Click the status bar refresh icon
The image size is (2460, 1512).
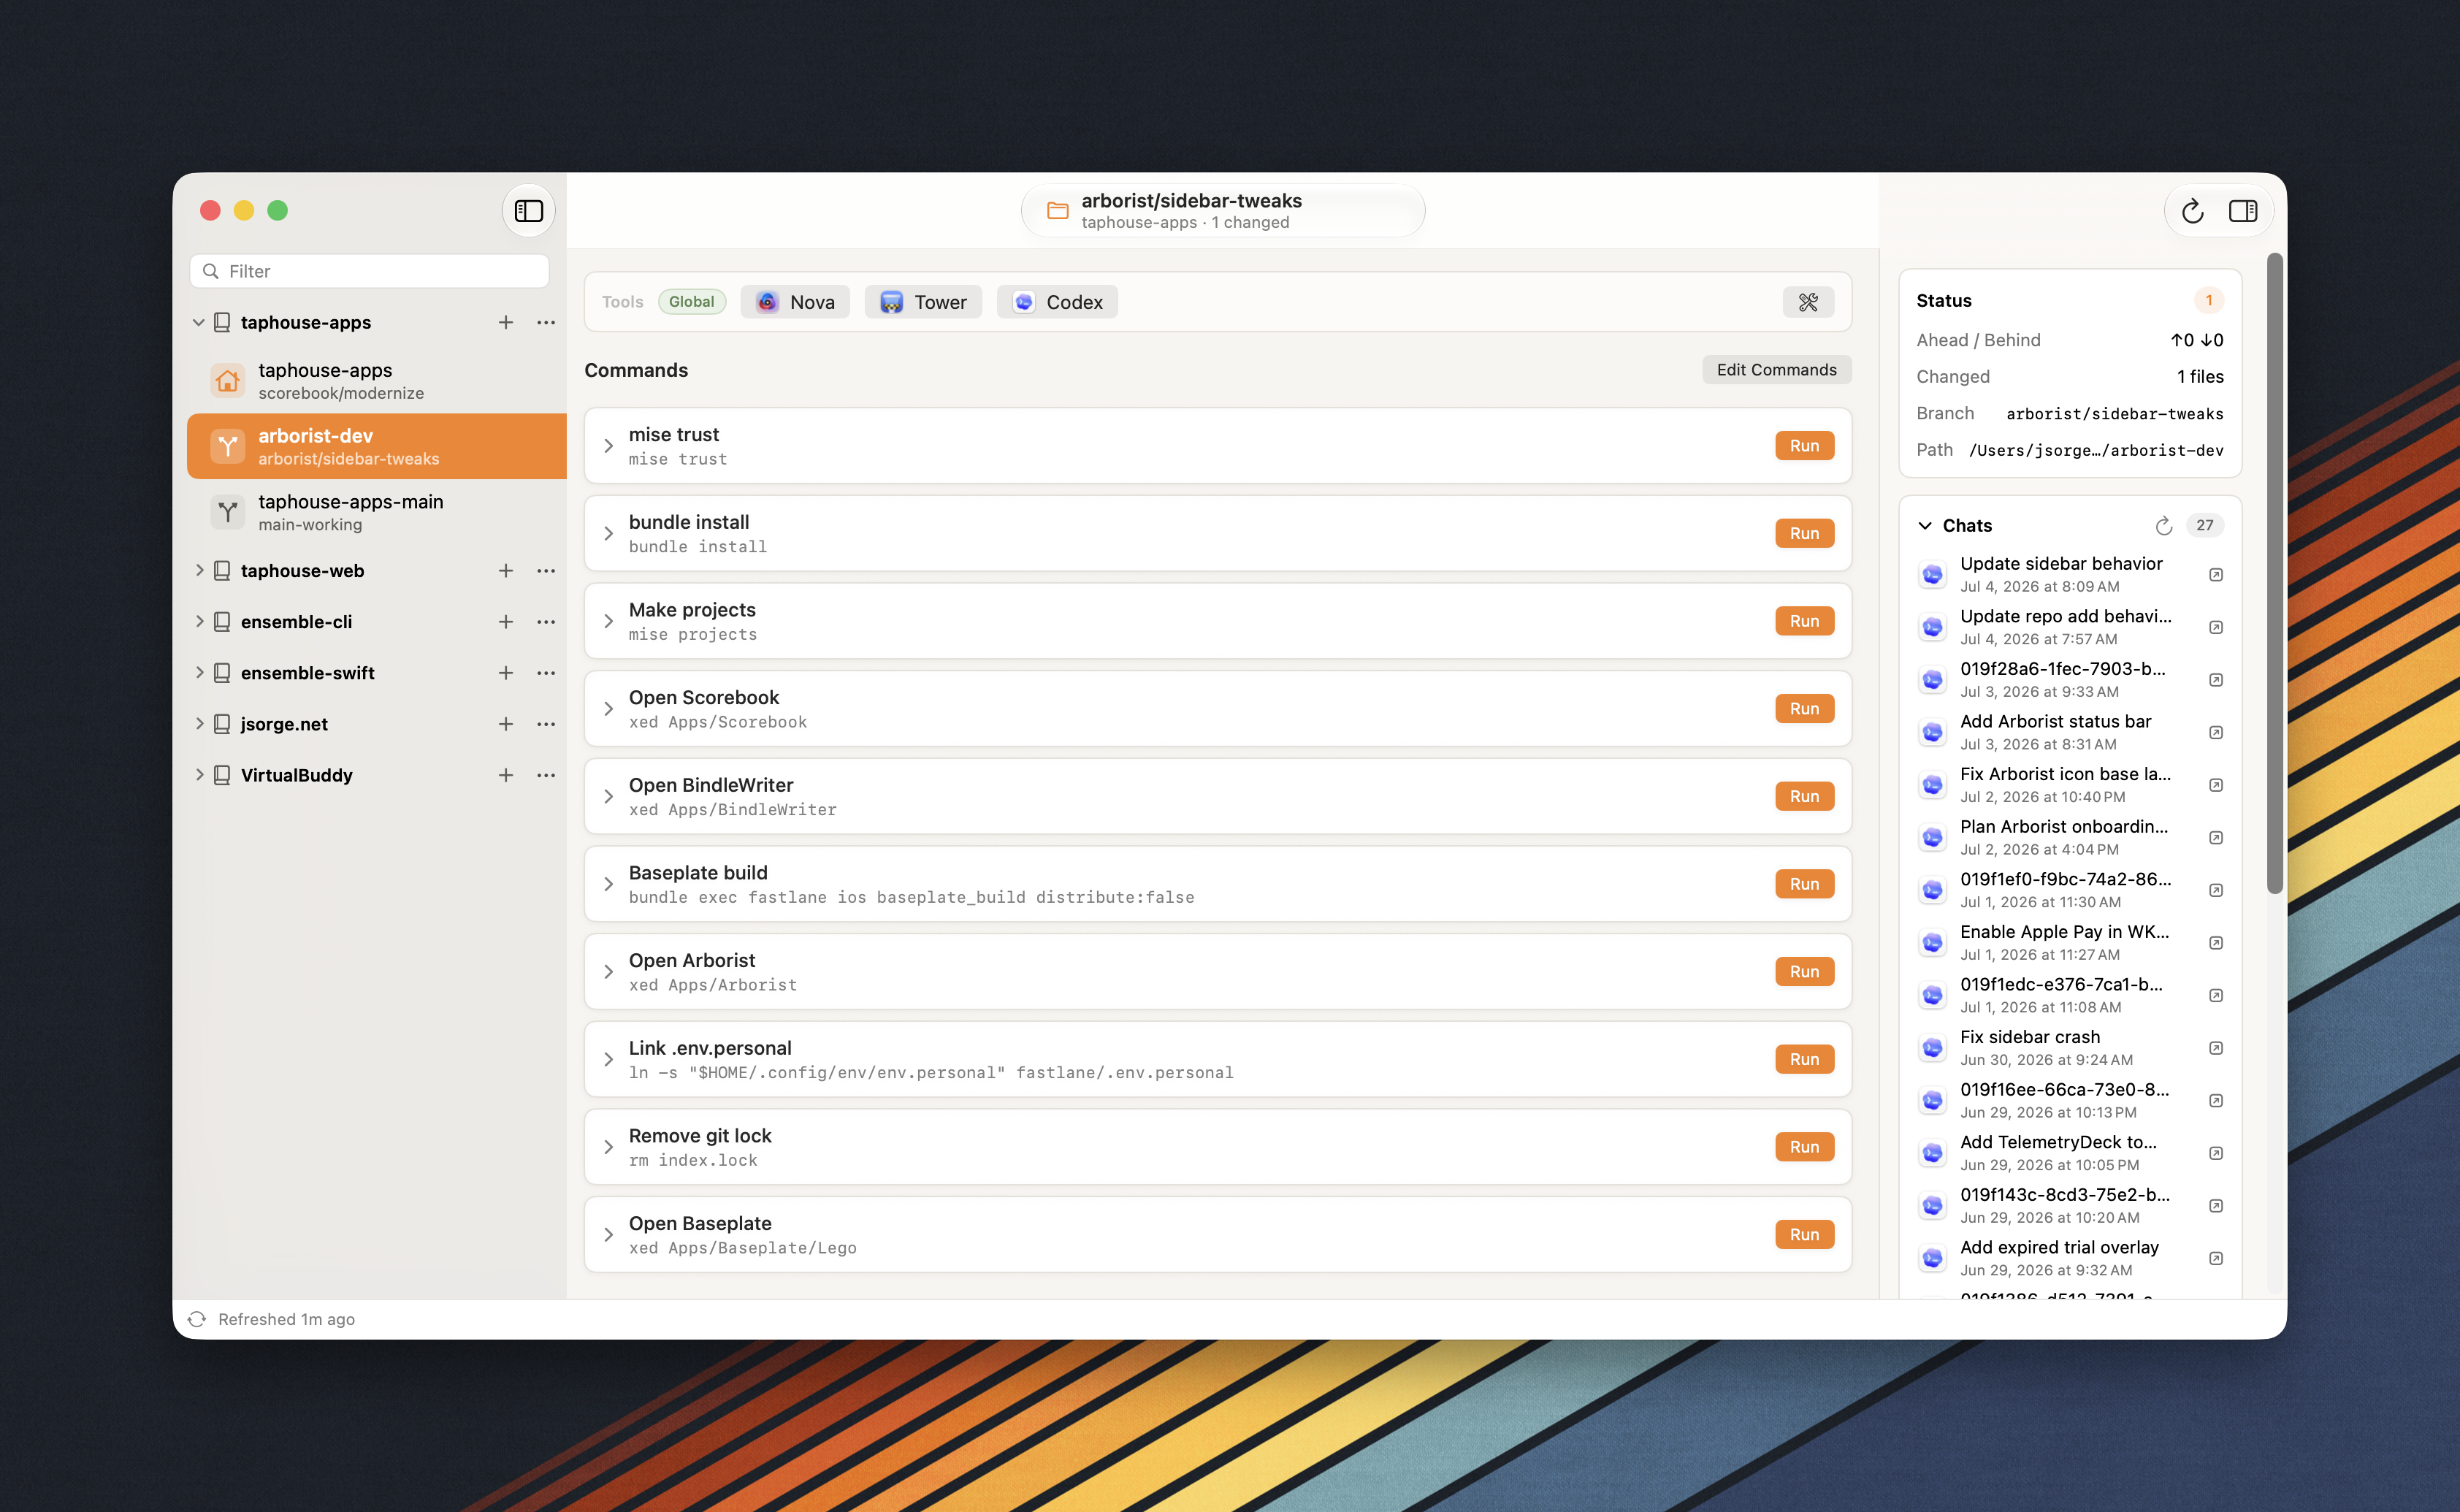(x=197, y=1320)
